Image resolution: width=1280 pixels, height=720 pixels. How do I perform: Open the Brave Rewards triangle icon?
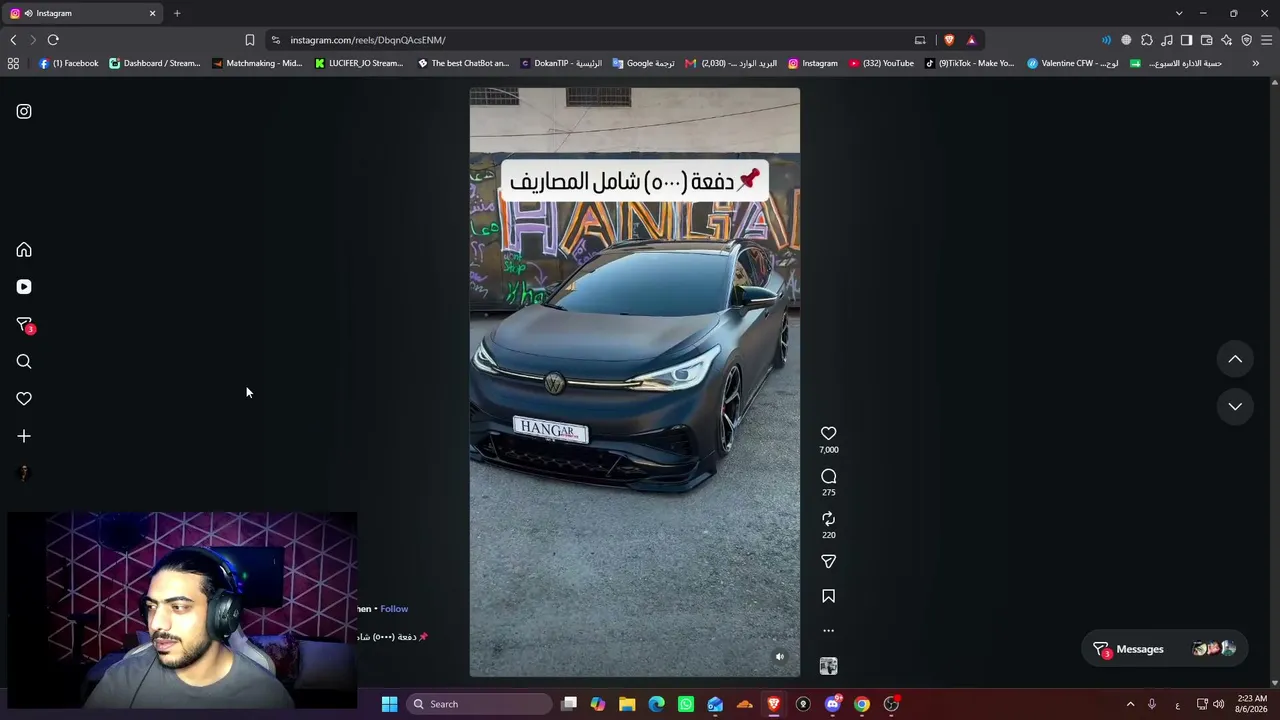coord(971,40)
